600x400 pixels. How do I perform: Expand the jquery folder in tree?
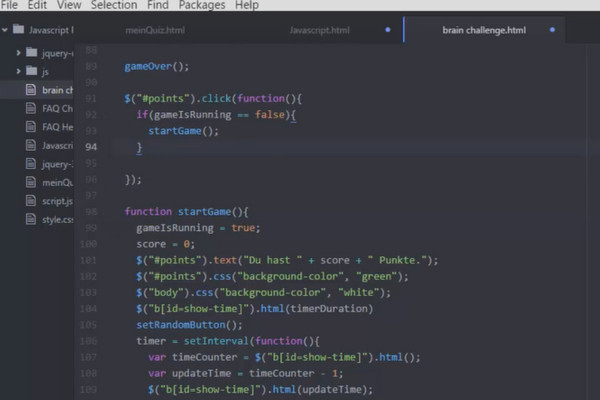tap(18, 52)
